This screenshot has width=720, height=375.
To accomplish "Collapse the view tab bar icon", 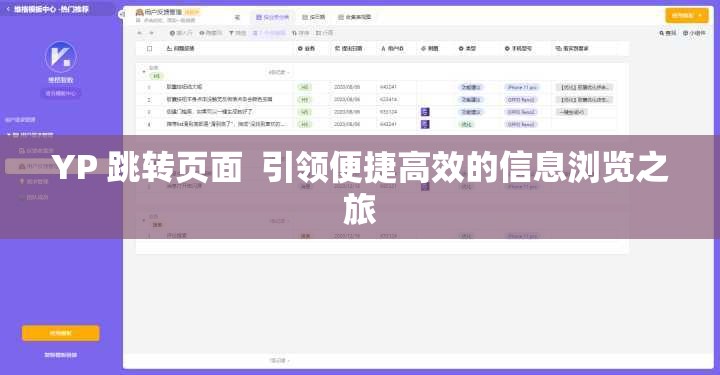I will click(237, 17).
